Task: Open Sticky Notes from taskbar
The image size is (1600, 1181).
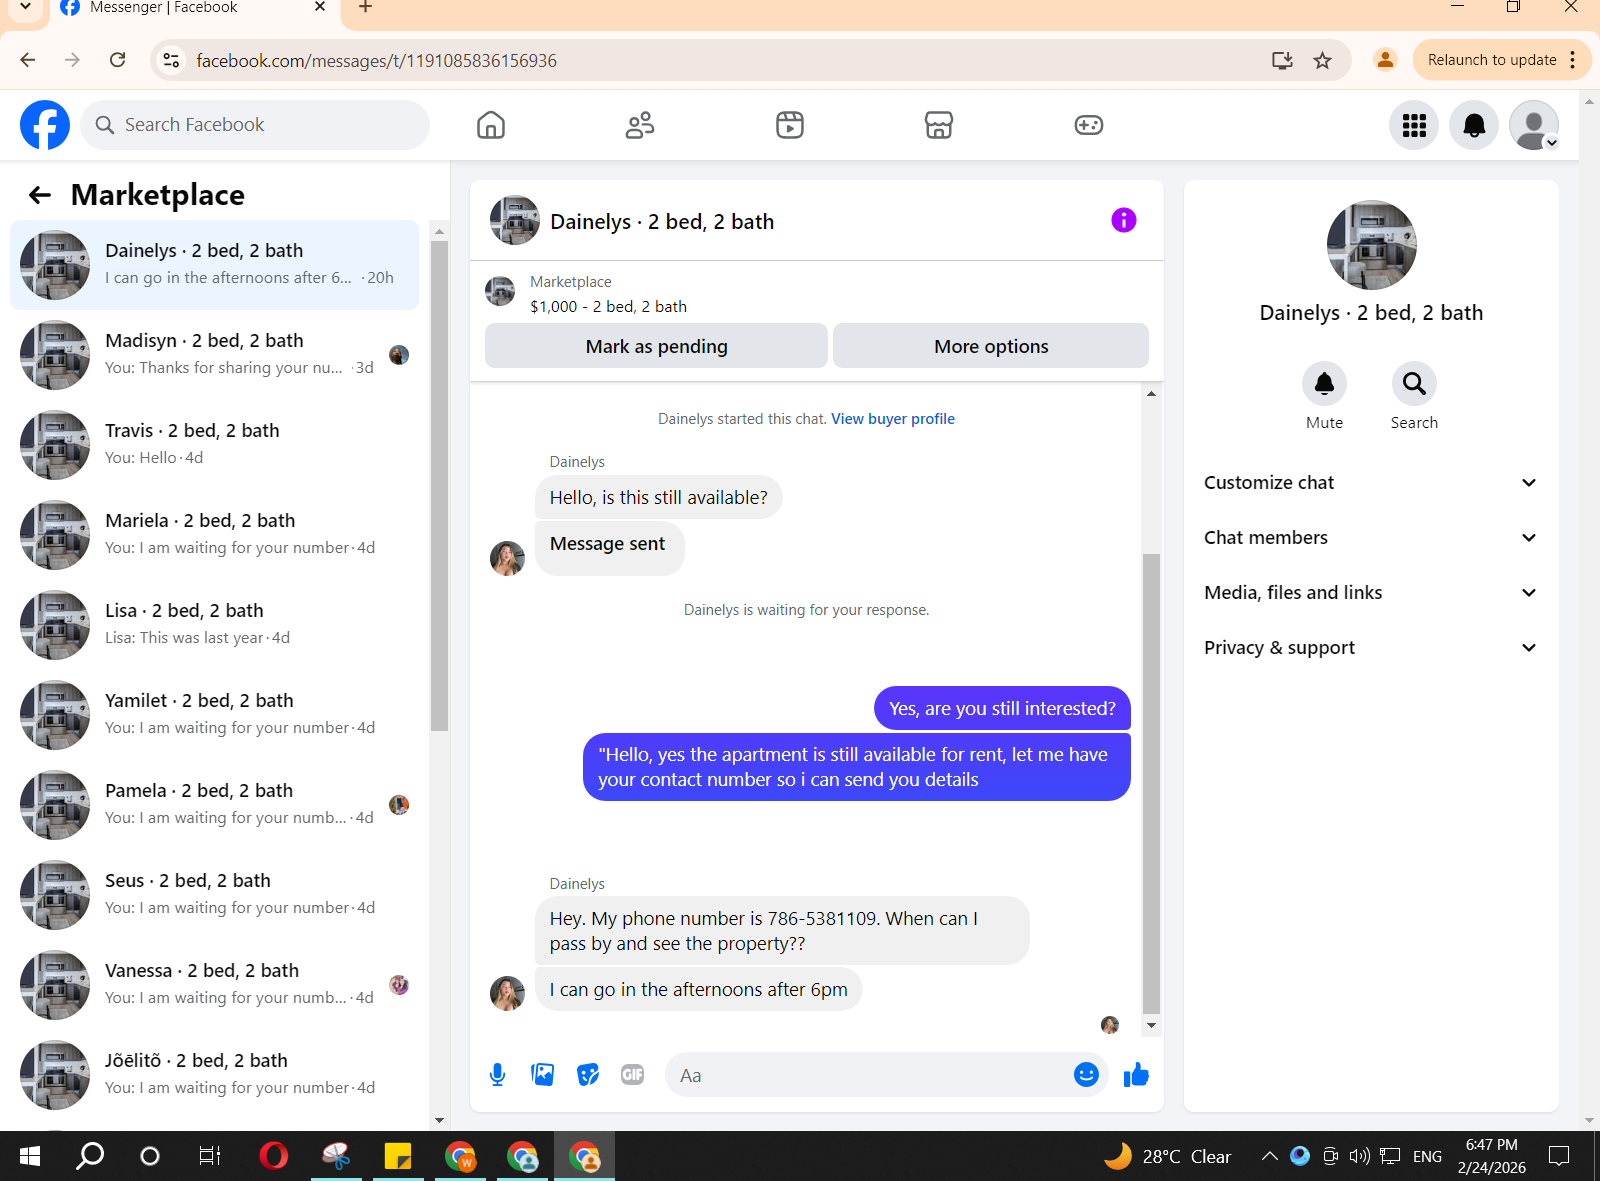Action: 398,1156
